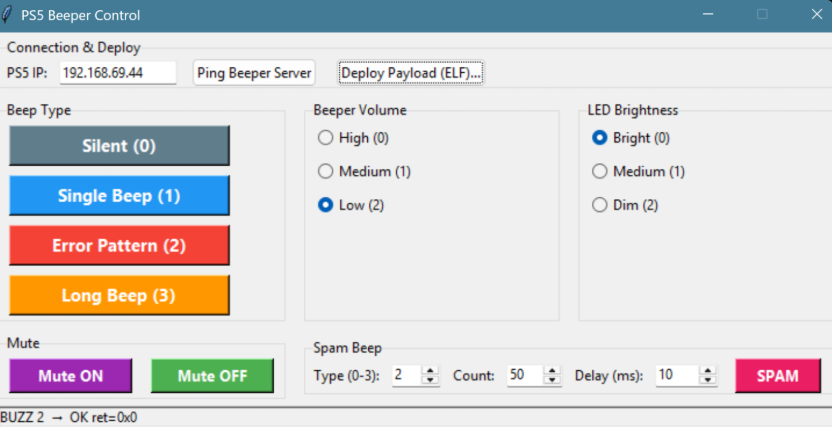Click the Spam Beep group label
This screenshot has width=832, height=427.
pos(347,348)
